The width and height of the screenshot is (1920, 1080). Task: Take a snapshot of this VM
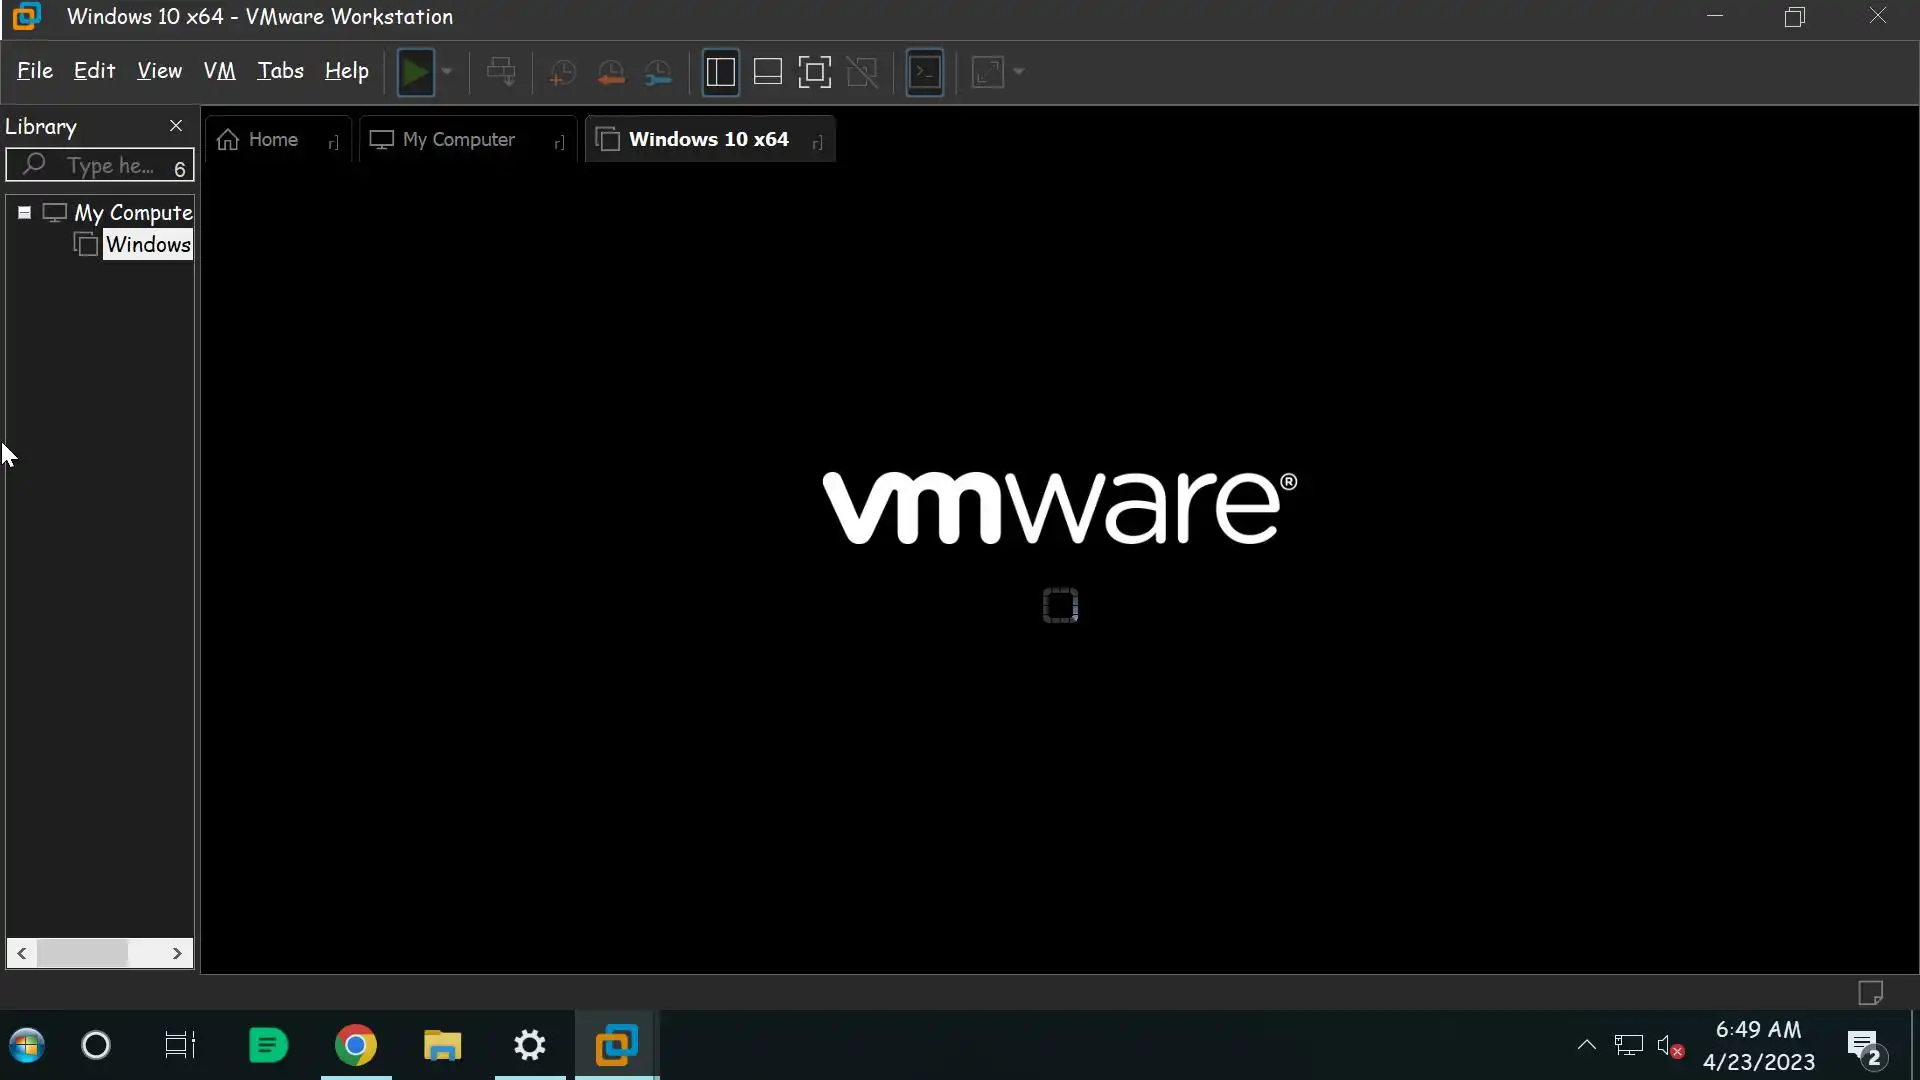tap(562, 72)
